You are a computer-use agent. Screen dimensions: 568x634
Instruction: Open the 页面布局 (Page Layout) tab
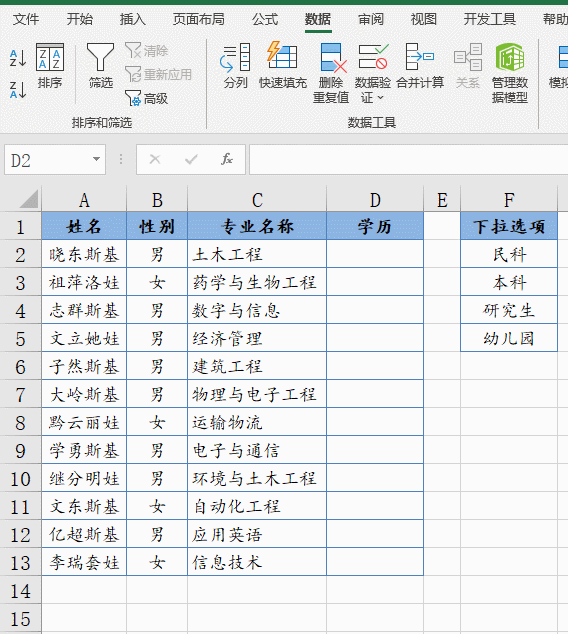coord(198,19)
